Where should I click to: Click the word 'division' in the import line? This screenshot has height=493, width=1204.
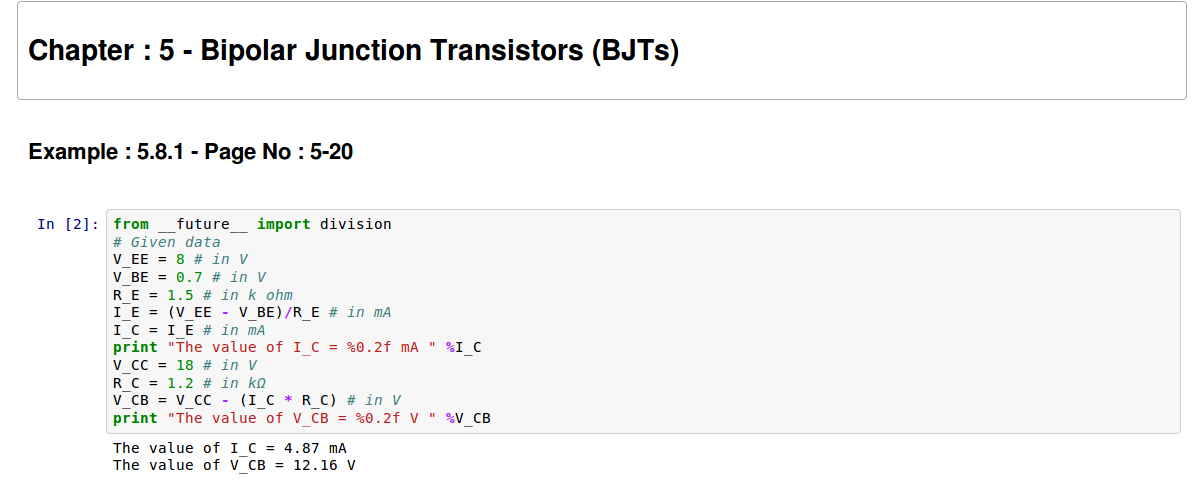355,224
